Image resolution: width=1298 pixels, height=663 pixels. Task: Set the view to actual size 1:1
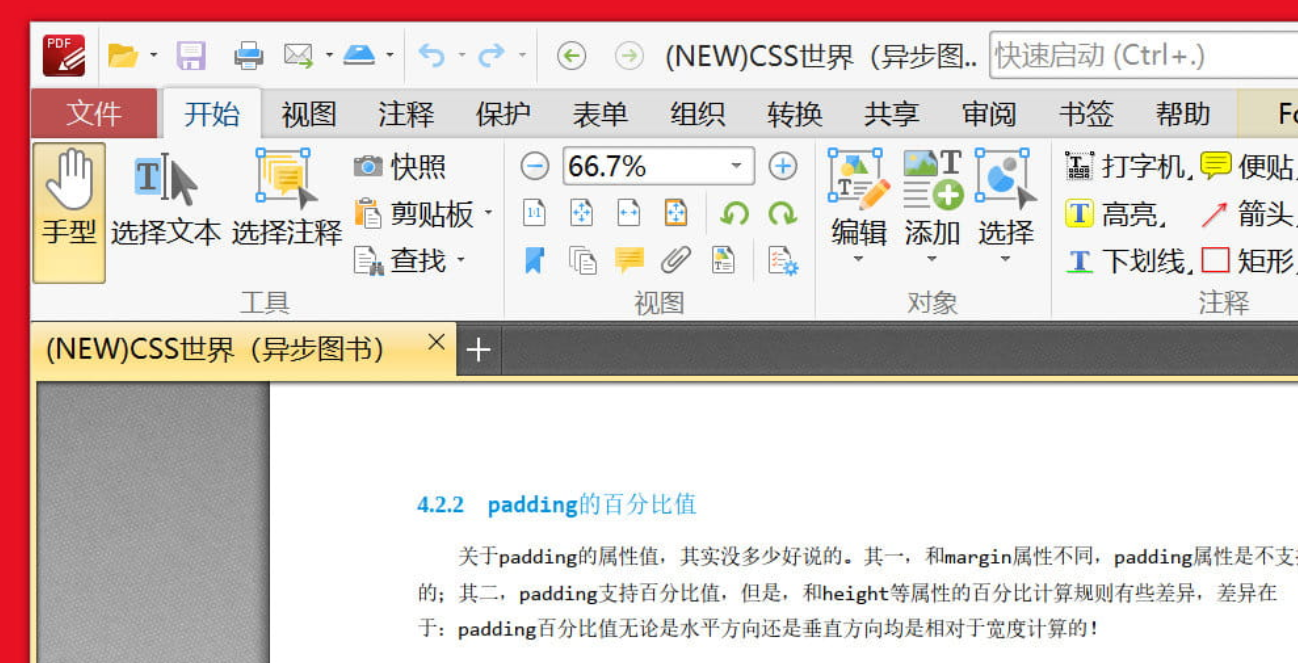tap(535, 213)
